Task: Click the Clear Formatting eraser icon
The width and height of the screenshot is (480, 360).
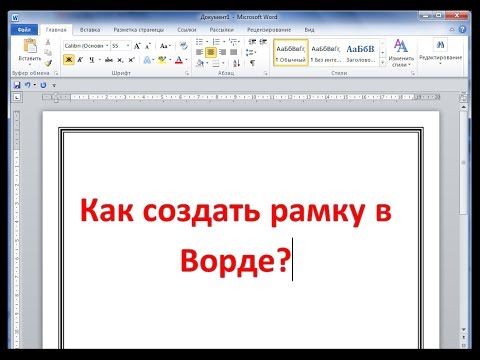Action: tap(183, 46)
